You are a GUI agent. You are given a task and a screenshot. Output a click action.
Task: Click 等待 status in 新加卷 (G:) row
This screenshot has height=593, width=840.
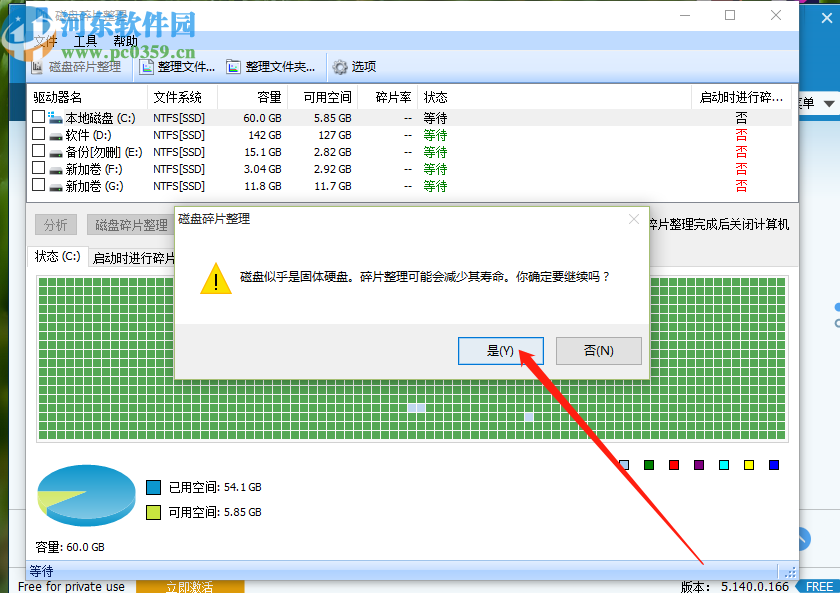tap(435, 186)
